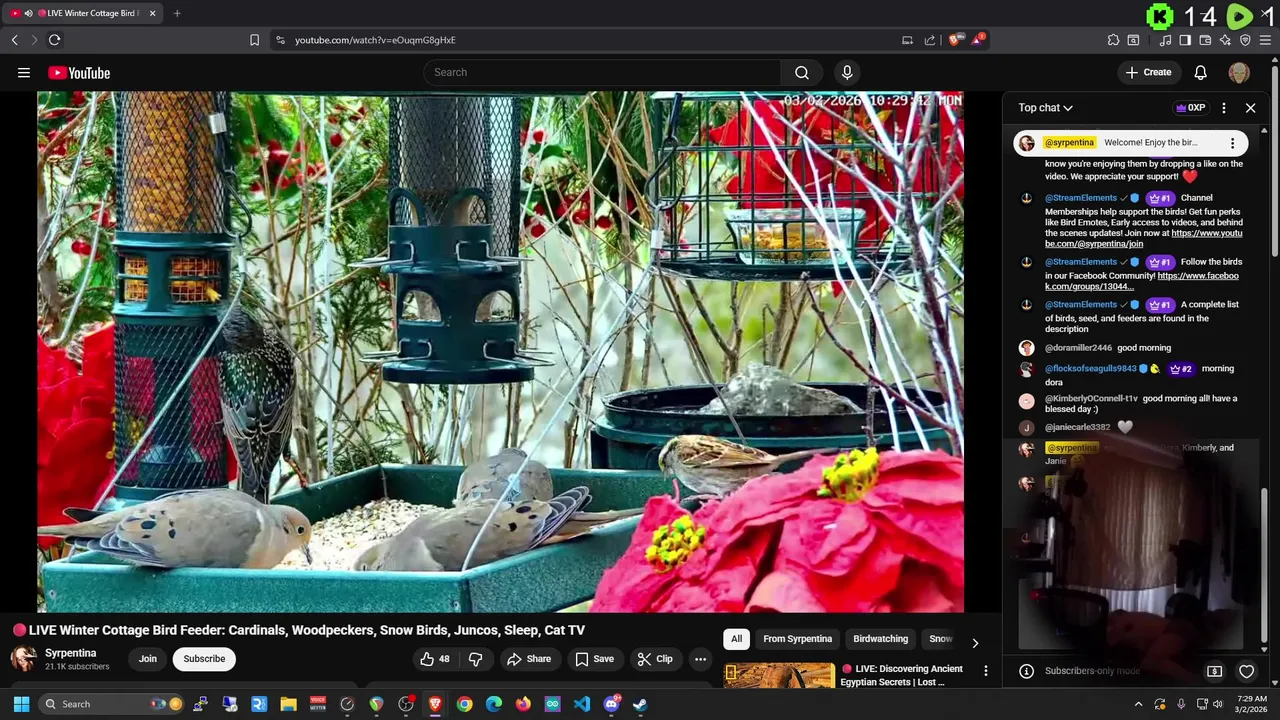The width and height of the screenshot is (1280, 720).
Task: Launch Google Chrome from the taskbar
Action: pos(464,704)
